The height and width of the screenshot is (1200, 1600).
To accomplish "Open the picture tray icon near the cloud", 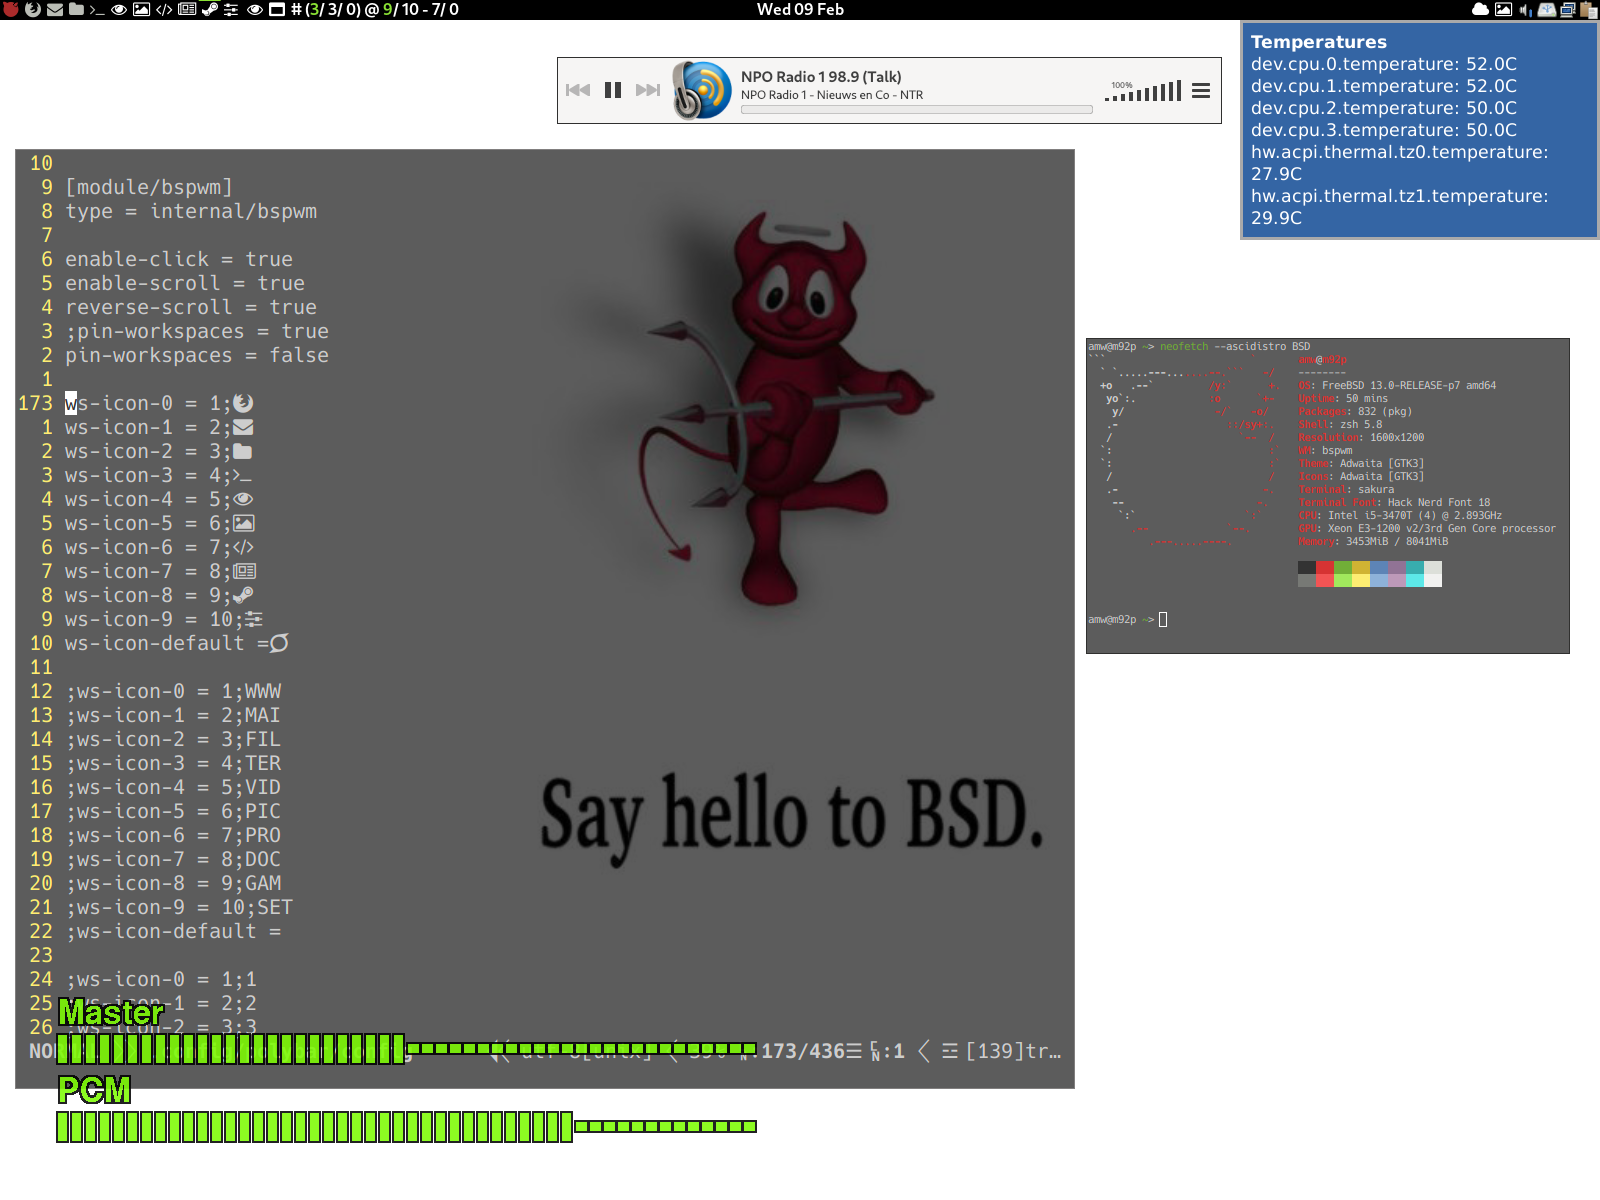I will (x=1503, y=9).
